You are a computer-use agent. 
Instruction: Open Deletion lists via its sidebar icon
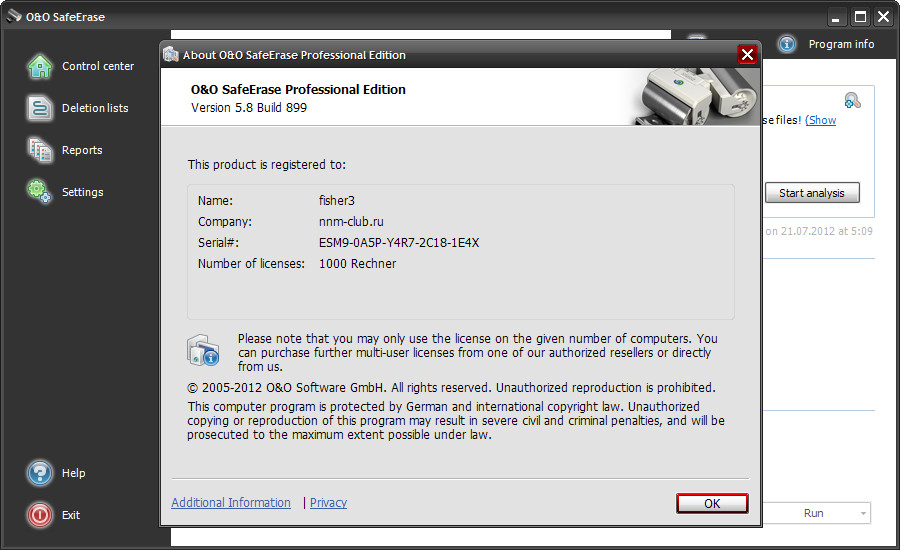tap(39, 108)
